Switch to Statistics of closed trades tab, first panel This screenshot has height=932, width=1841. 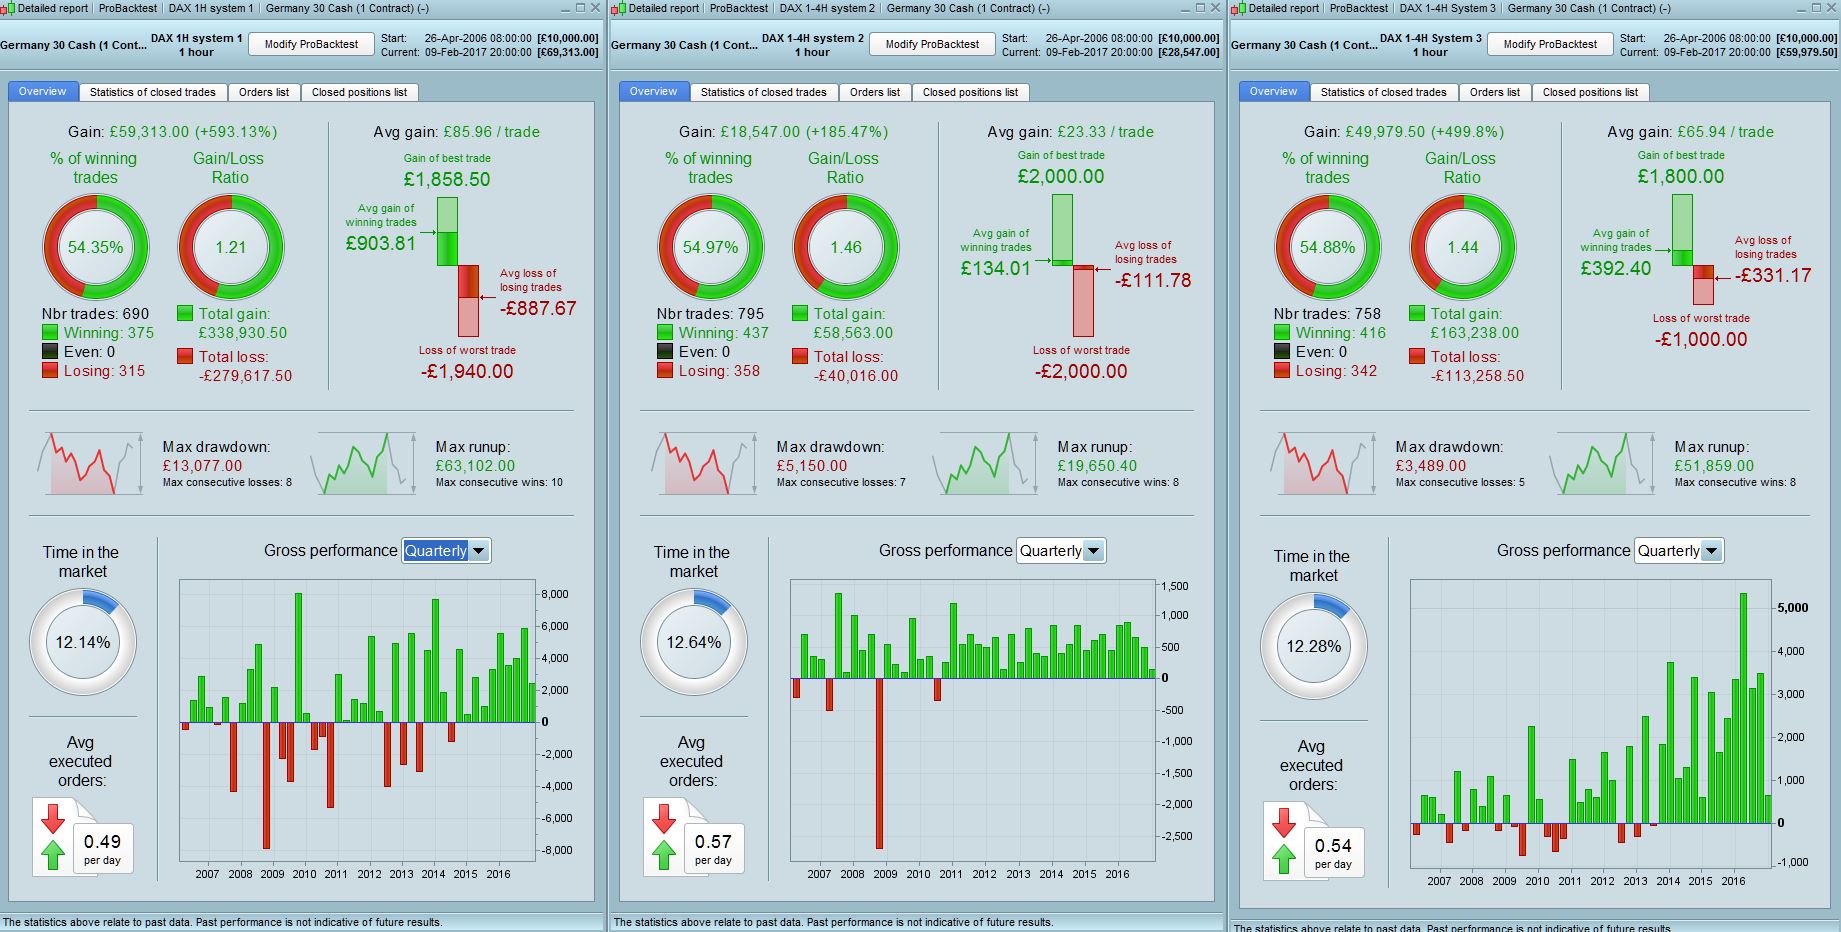[153, 92]
